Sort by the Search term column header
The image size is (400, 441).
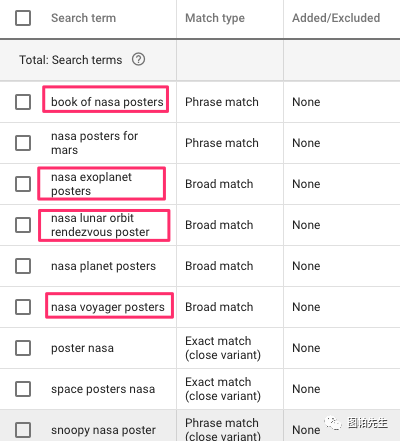click(83, 18)
